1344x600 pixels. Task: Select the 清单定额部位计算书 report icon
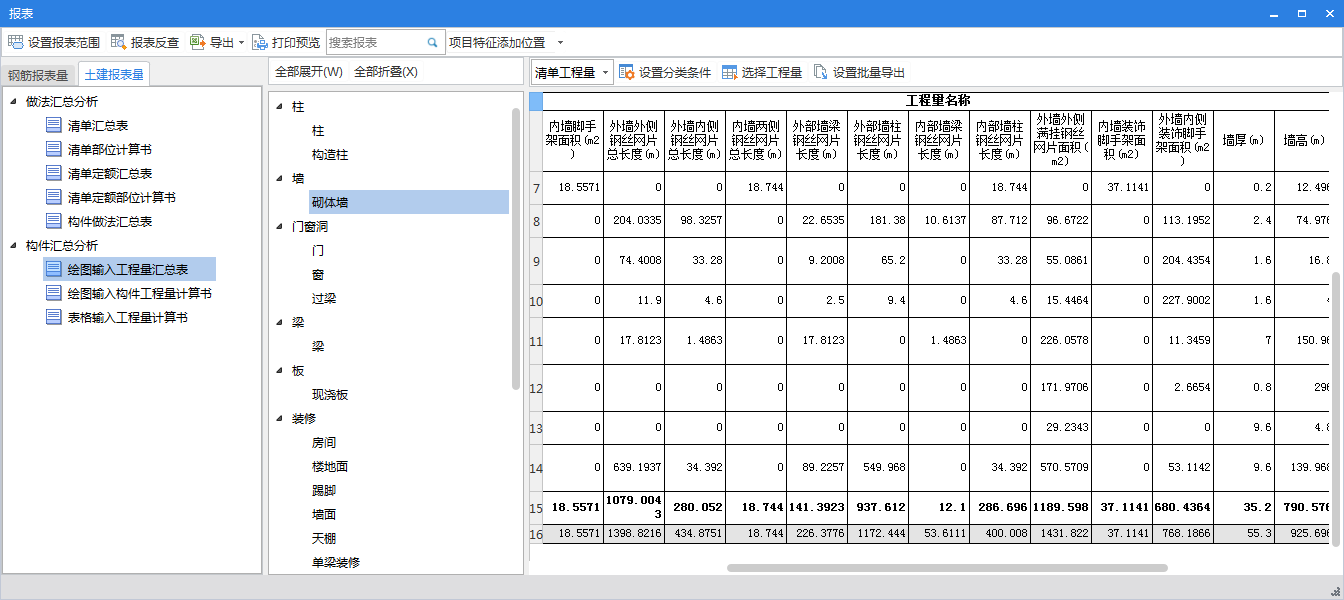pyautogui.click(x=54, y=197)
